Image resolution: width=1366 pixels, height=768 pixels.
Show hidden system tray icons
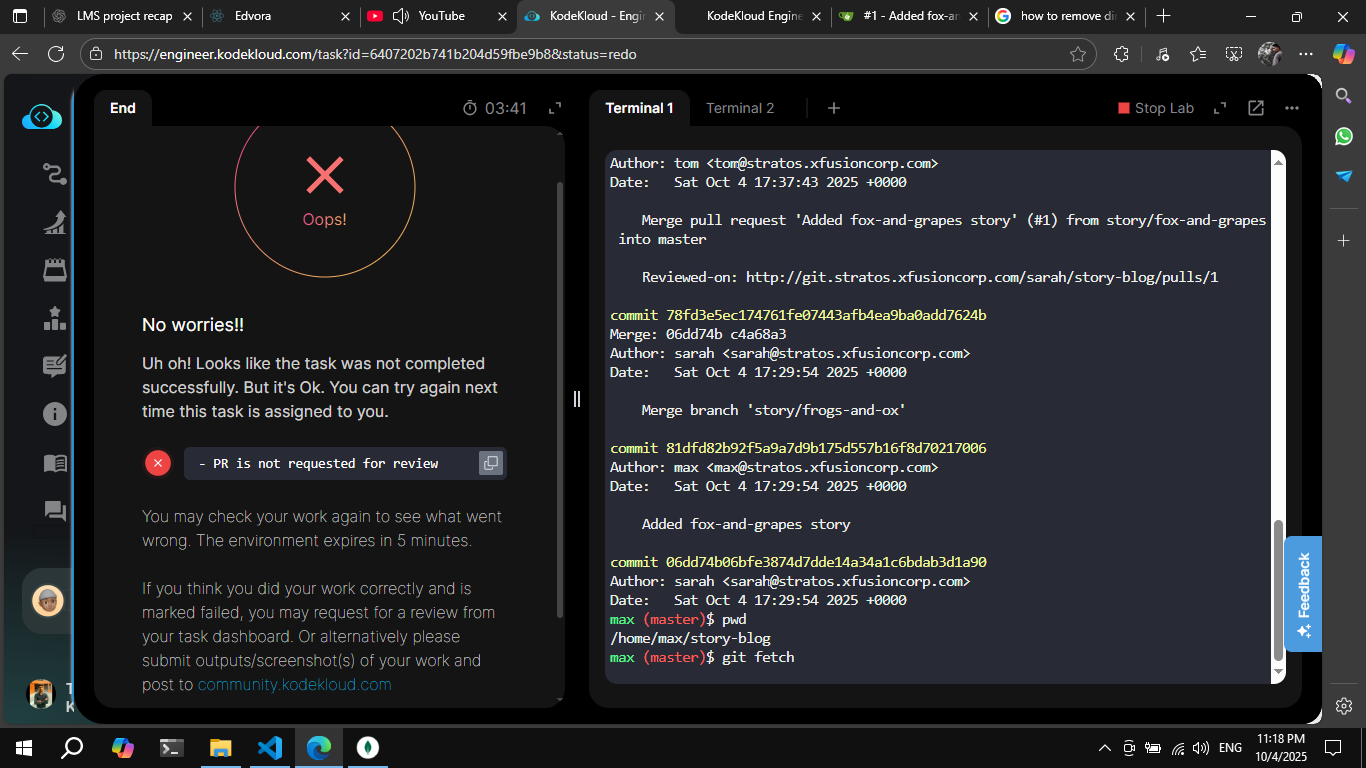(1104, 747)
